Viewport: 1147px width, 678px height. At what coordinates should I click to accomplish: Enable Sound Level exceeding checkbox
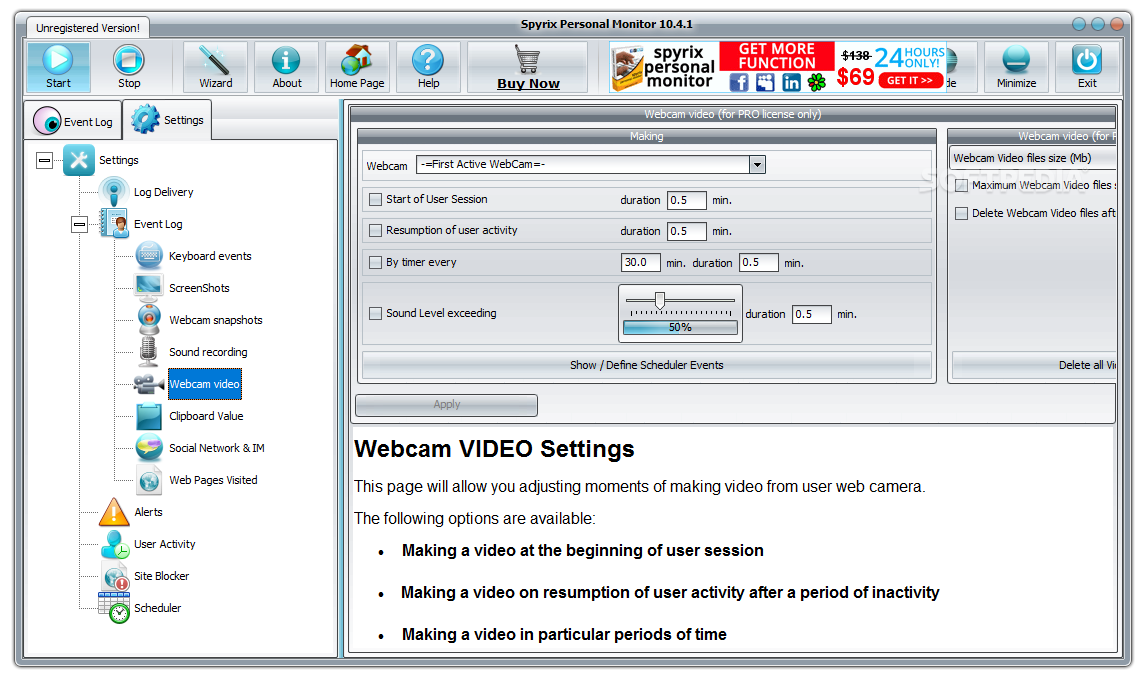(376, 313)
